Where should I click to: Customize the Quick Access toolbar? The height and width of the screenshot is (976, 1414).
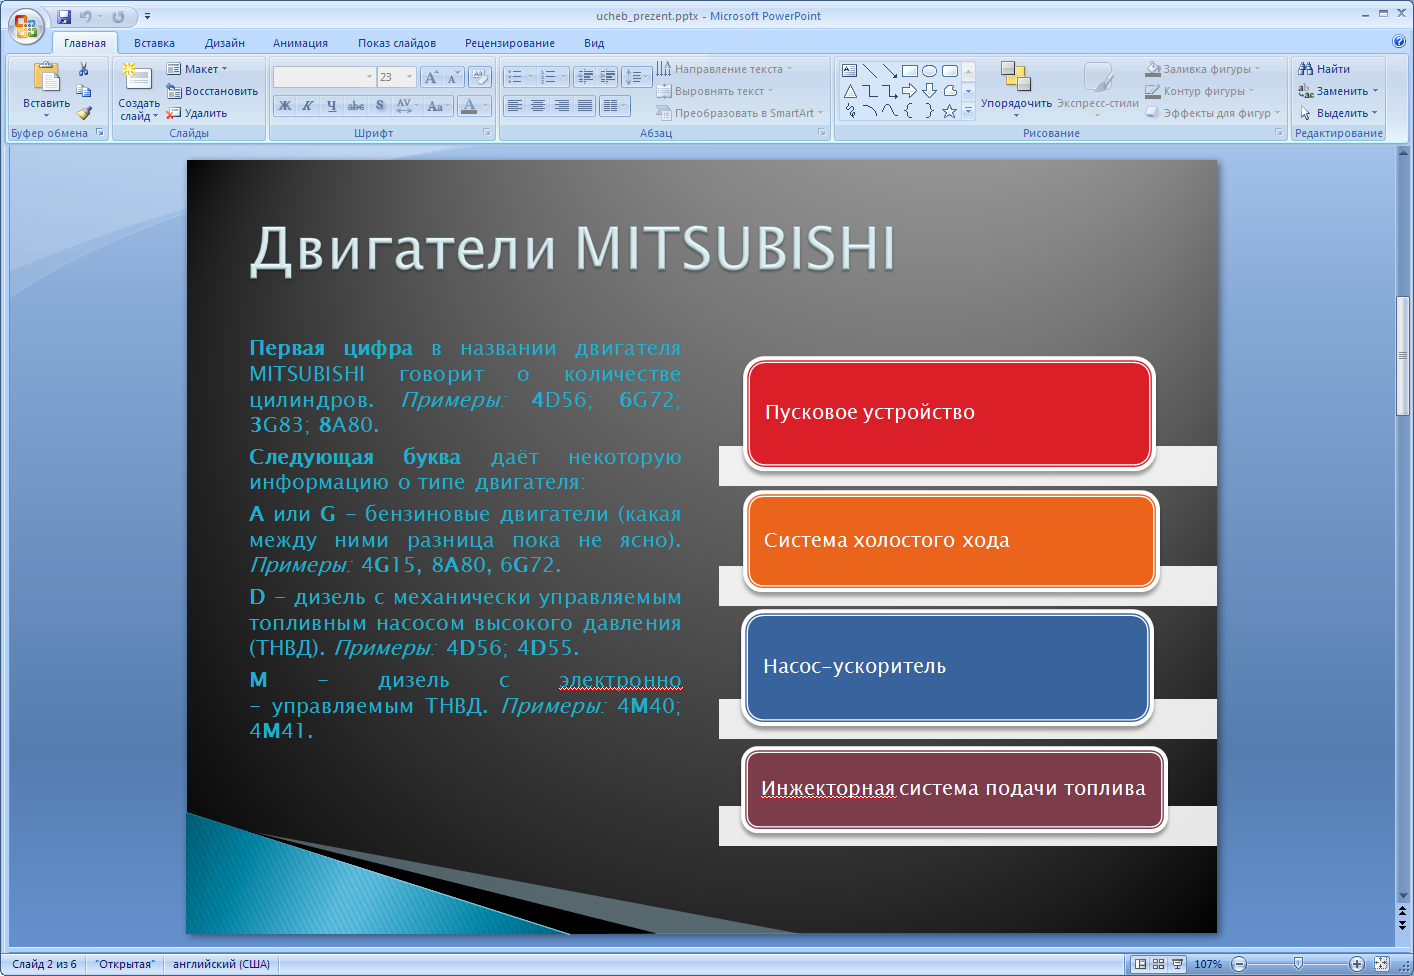pyautogui.click(x=147, y=16)
